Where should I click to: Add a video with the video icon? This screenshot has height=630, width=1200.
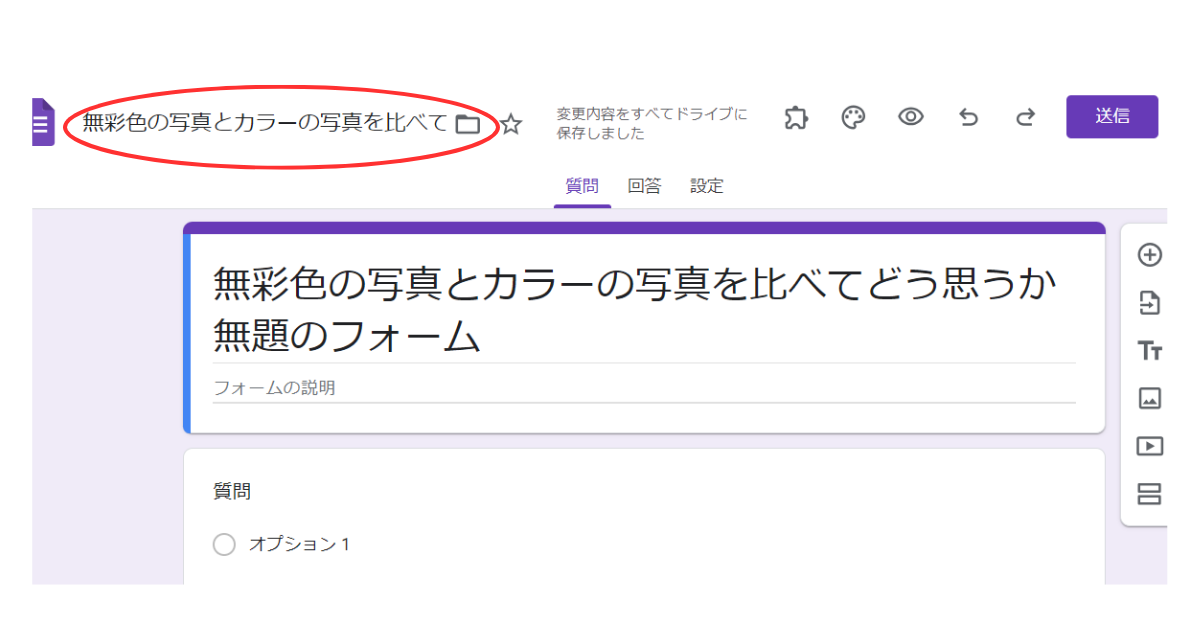[x=1148, y=444]
